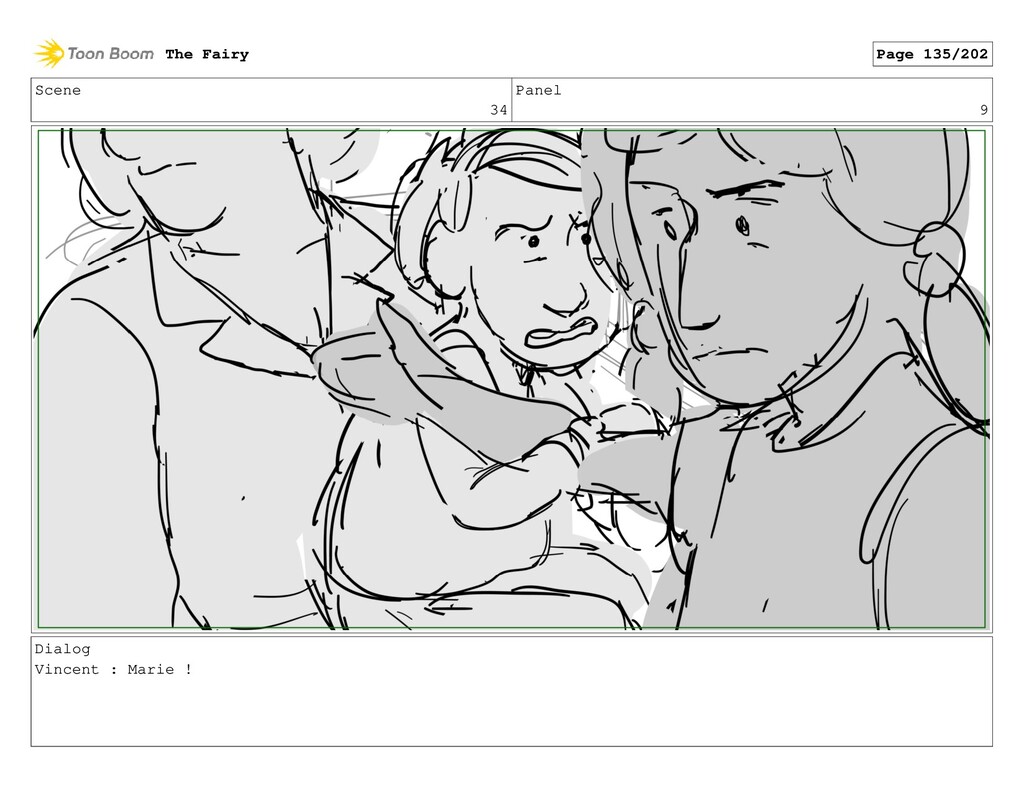Click the panel number 9

click(x=984, y=110)
